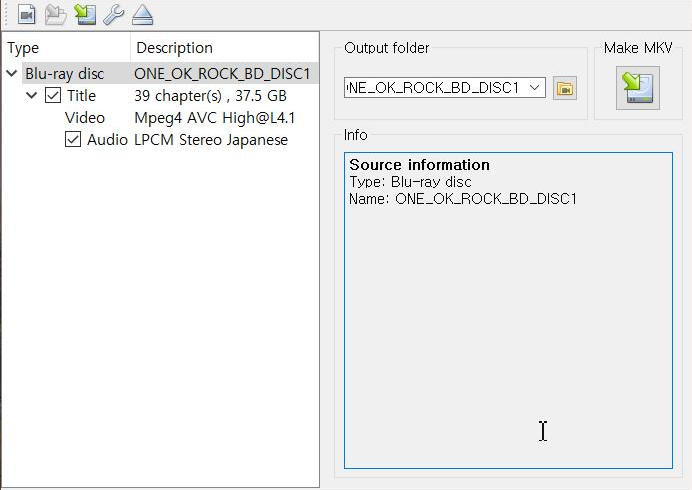Image resolution: width=692 pixels, height=490 pixels.
Task: Click the save selected titles toolbar icon
Action: pos(85,15)
